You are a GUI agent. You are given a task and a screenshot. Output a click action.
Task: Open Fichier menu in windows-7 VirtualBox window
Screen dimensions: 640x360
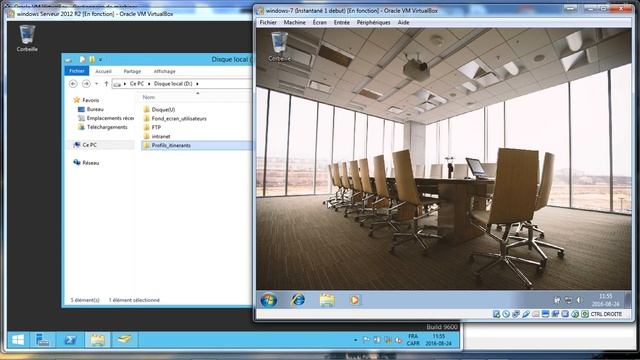[268, 22]
